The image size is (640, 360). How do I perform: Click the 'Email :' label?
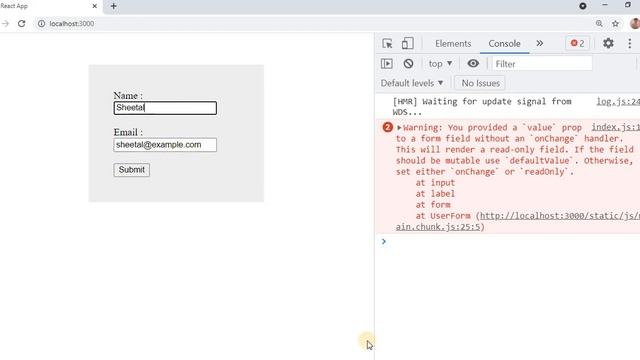coord(128,132)
